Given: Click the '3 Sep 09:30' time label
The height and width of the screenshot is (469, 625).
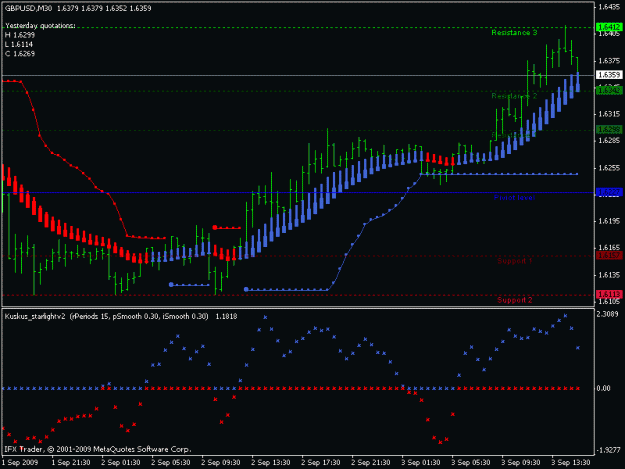Looking at the screenshot, I should [521, 463].
